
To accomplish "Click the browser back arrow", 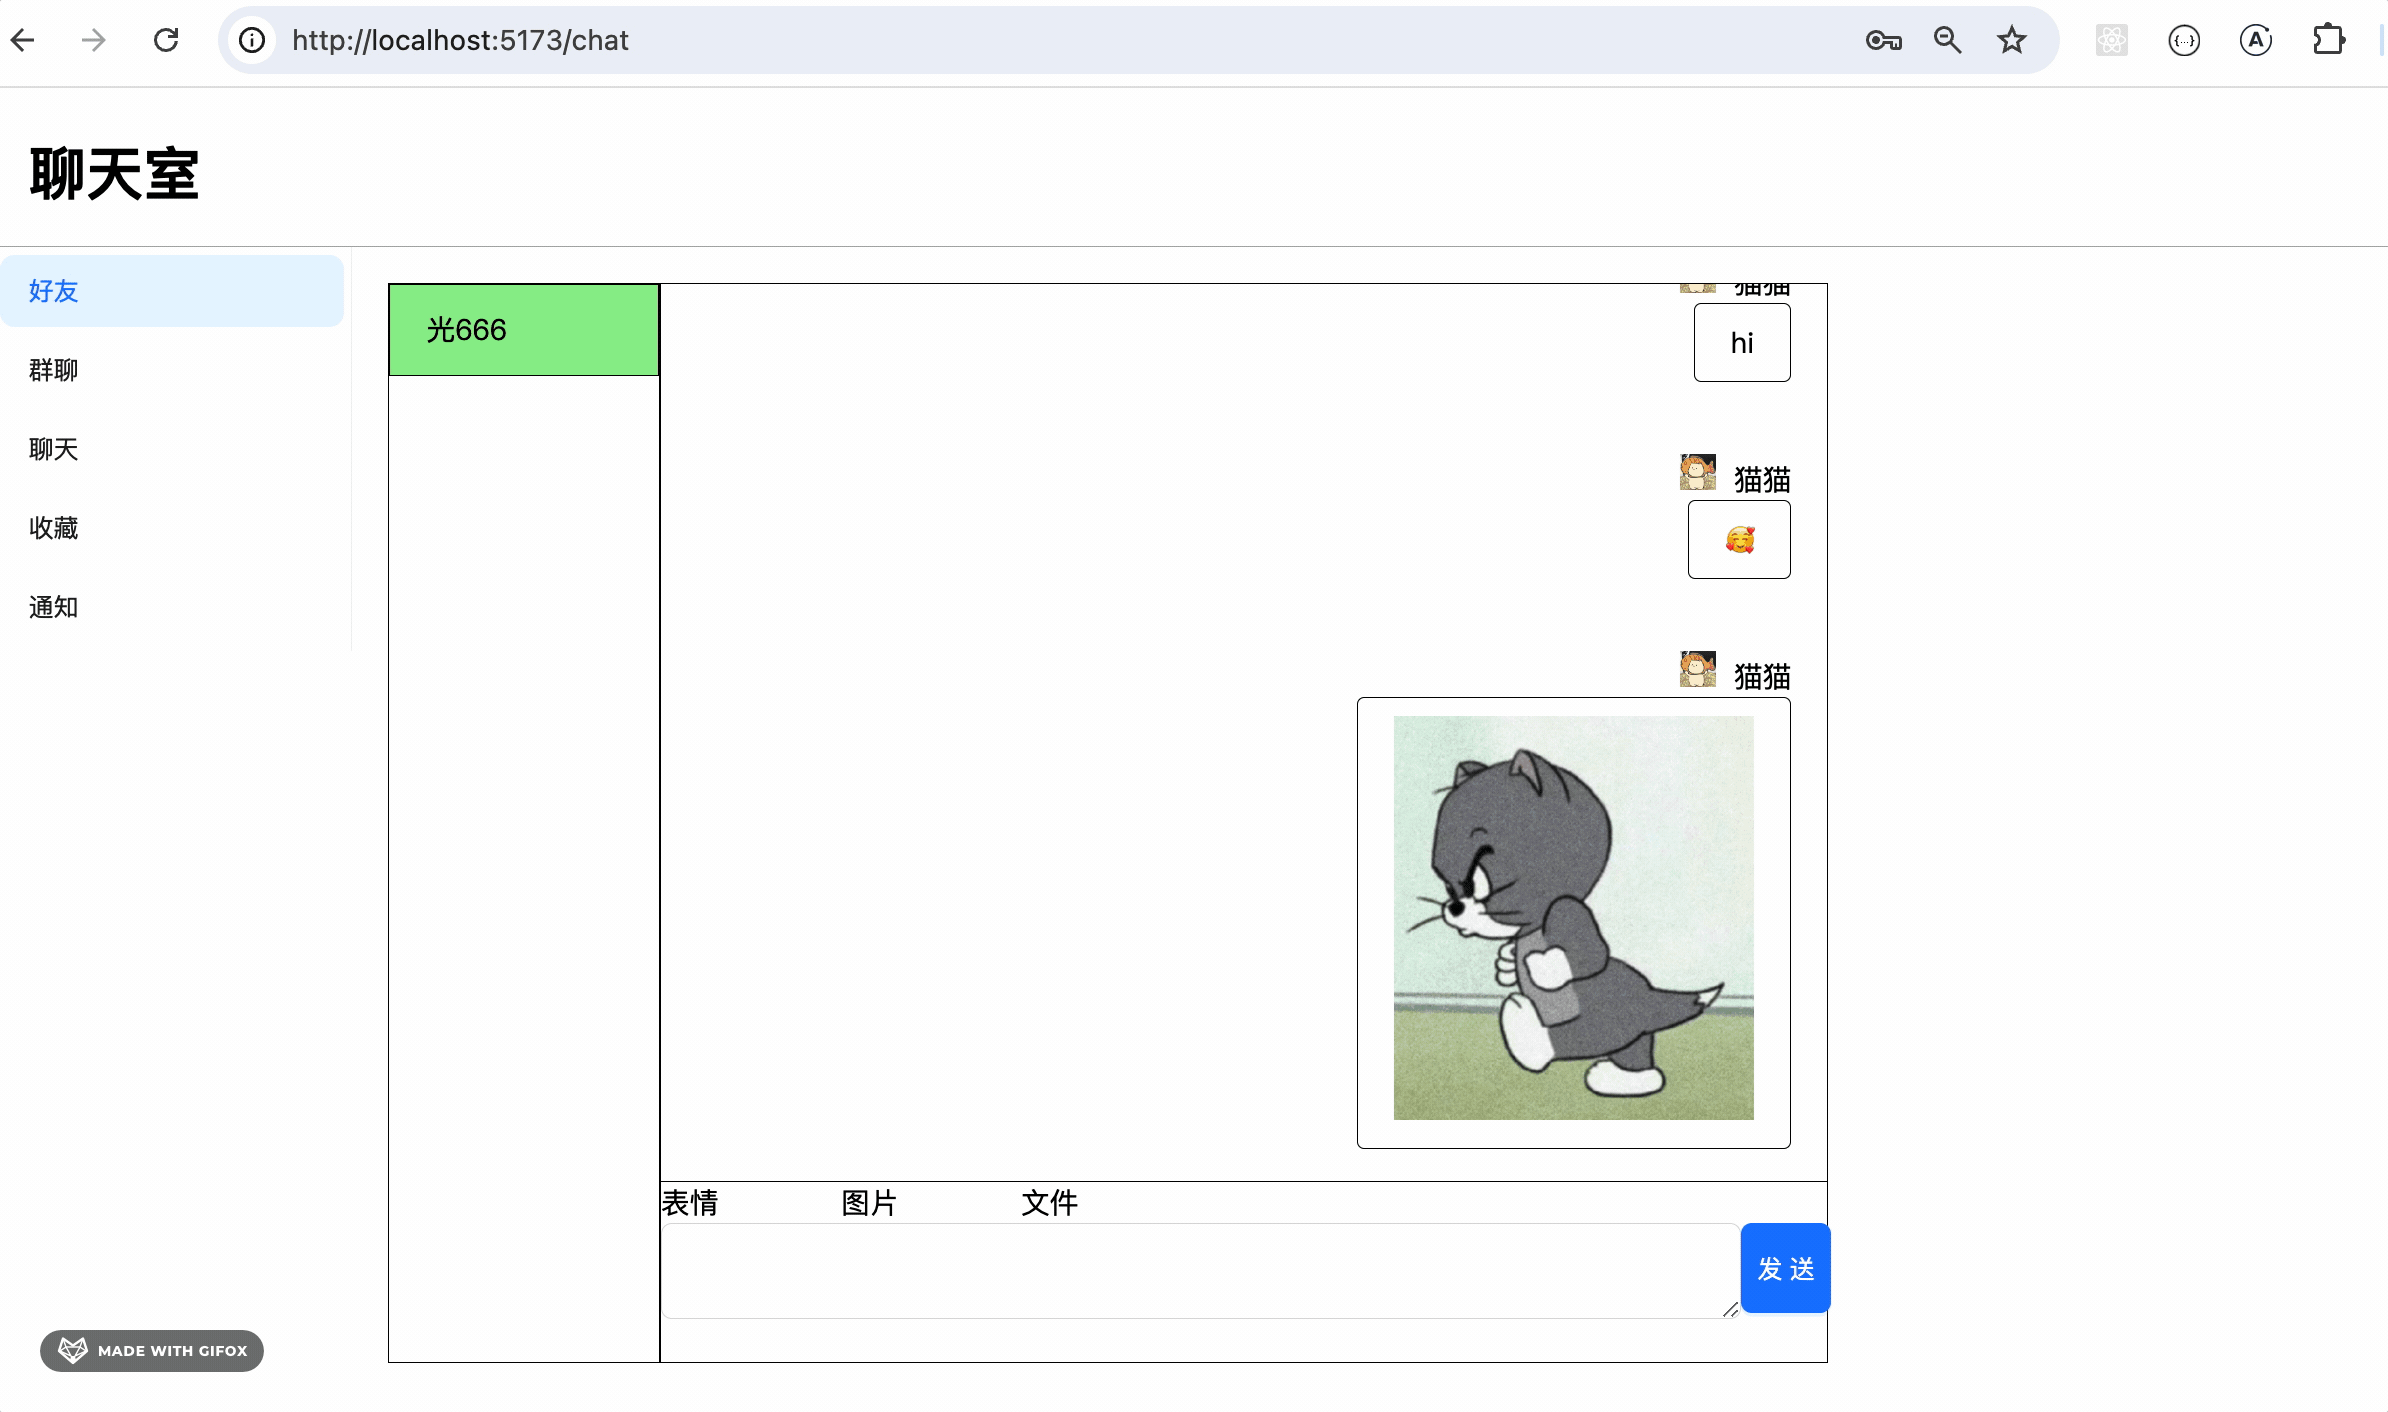I will pyautogui.click(x=23, y=40).
